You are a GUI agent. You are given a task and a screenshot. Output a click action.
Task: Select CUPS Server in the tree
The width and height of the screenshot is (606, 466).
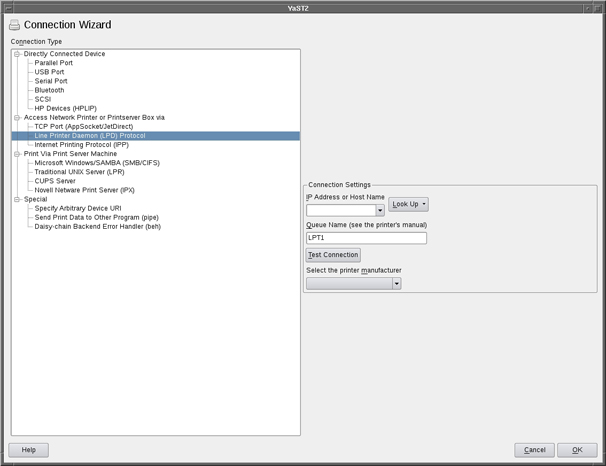tap(55, 181)
